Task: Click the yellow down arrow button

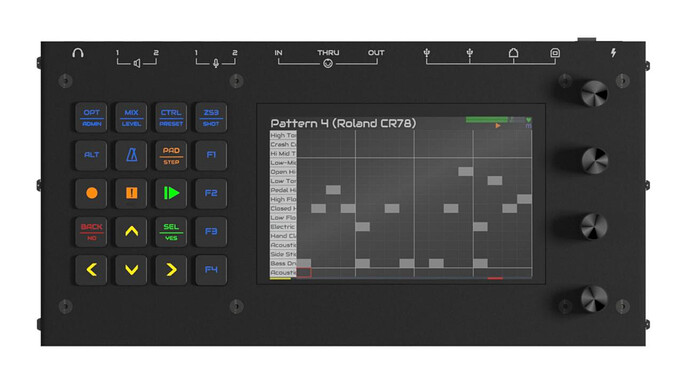Action: click(131, 270)
